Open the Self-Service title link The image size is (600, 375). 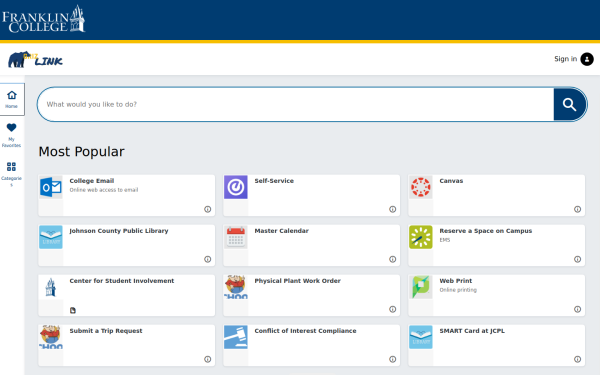[274, 181]
